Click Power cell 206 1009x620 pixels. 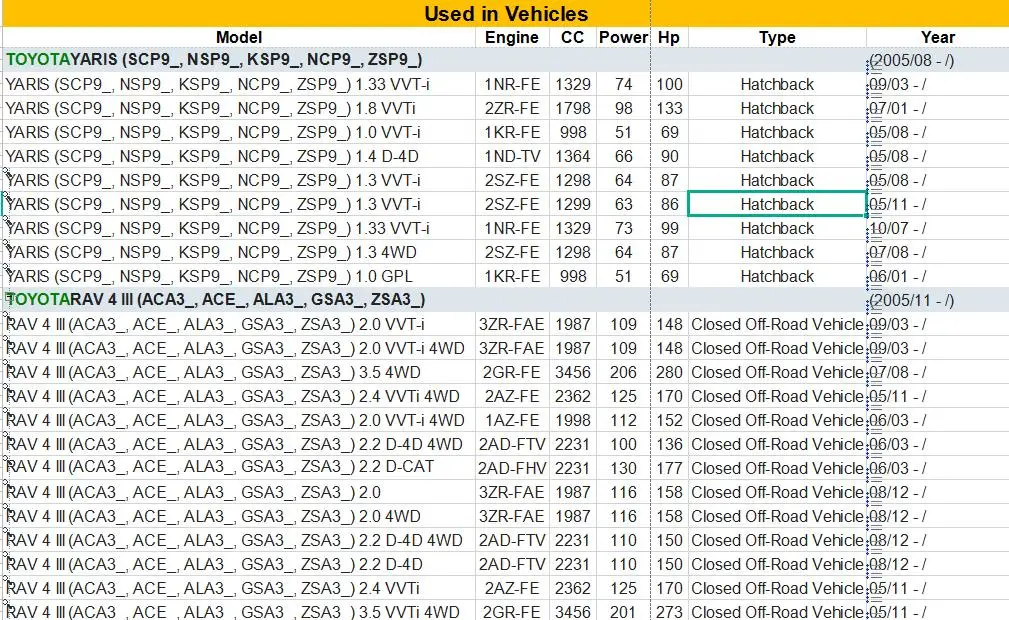pyautogui.click(x=623, y=372)
